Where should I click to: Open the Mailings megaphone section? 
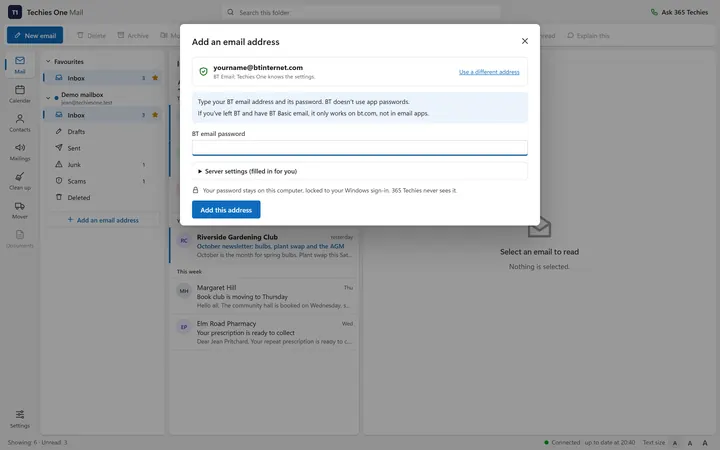[20, 152]
